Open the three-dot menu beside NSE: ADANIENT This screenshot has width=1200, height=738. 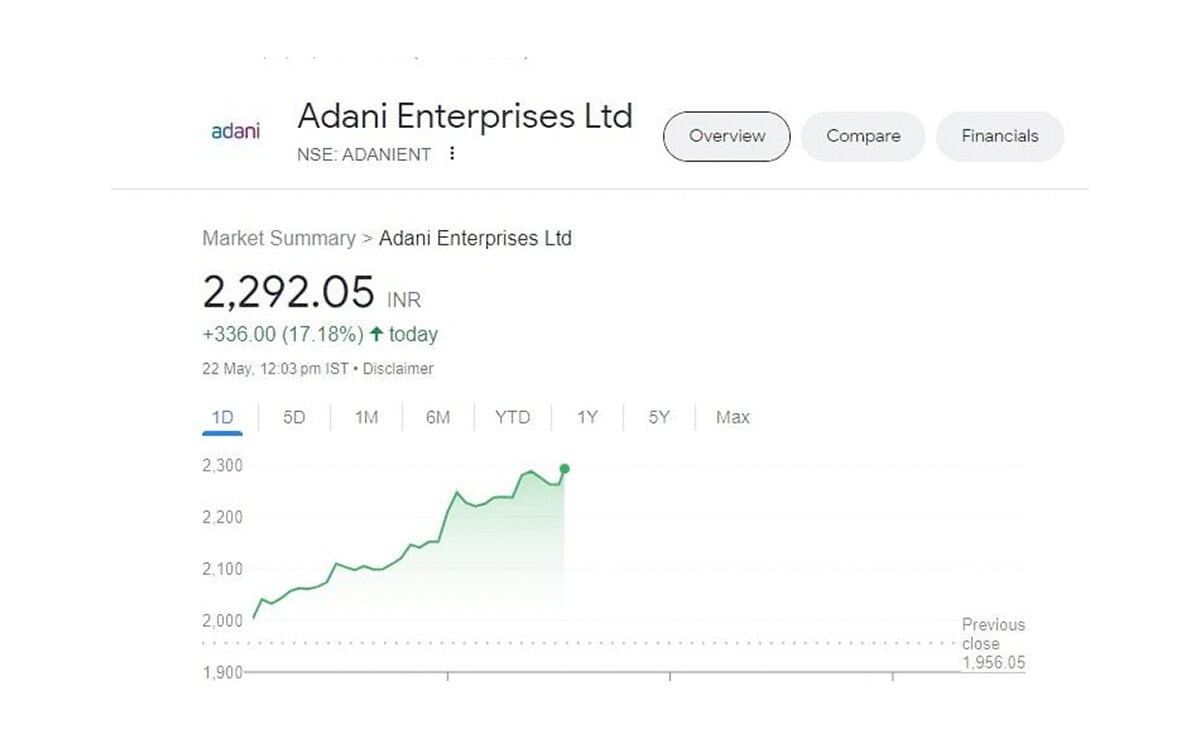pos(452,154)
